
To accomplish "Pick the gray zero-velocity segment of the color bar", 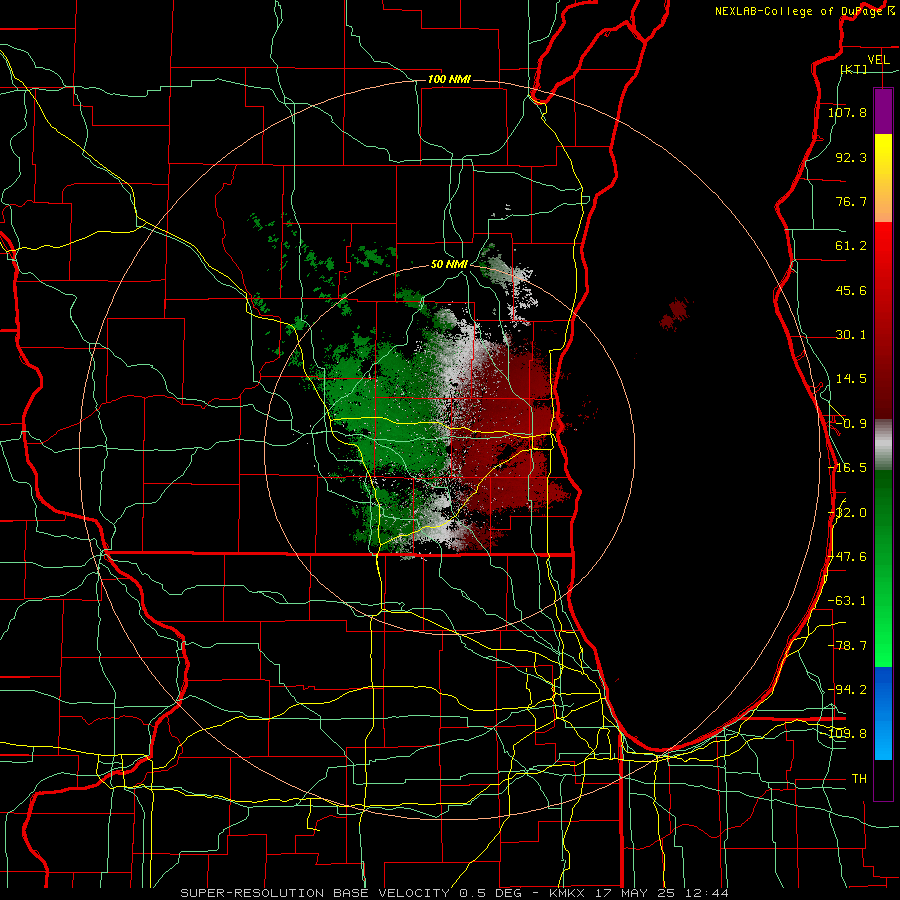I will pyautogui.click(x=883, y=445).
